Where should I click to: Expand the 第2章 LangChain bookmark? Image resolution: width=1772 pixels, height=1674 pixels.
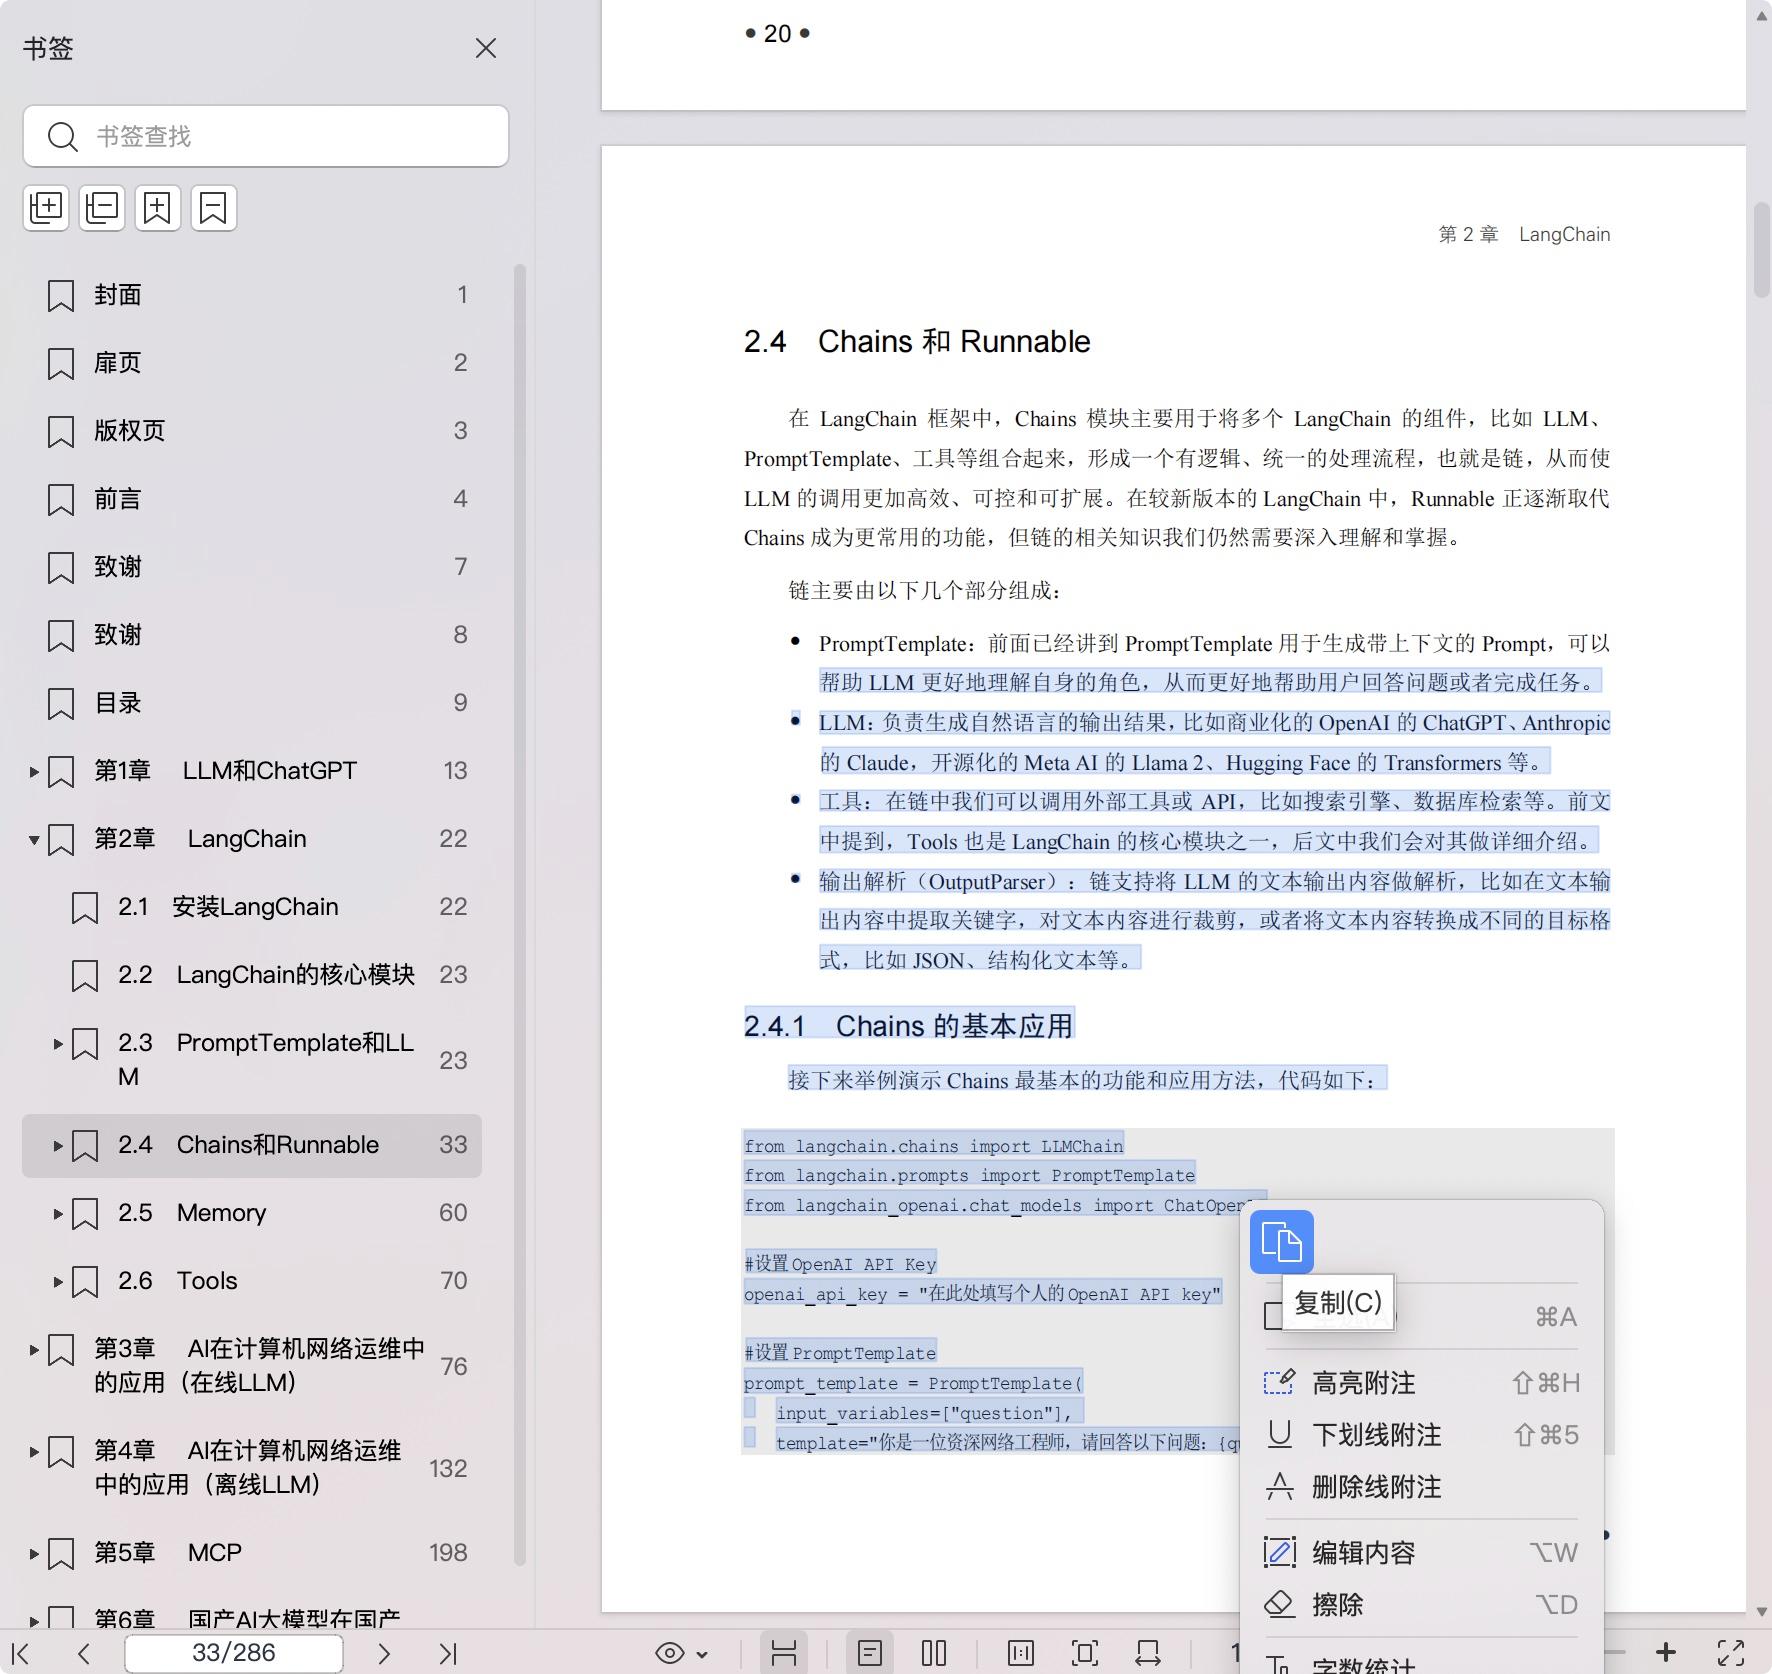[x=33, y=838]
